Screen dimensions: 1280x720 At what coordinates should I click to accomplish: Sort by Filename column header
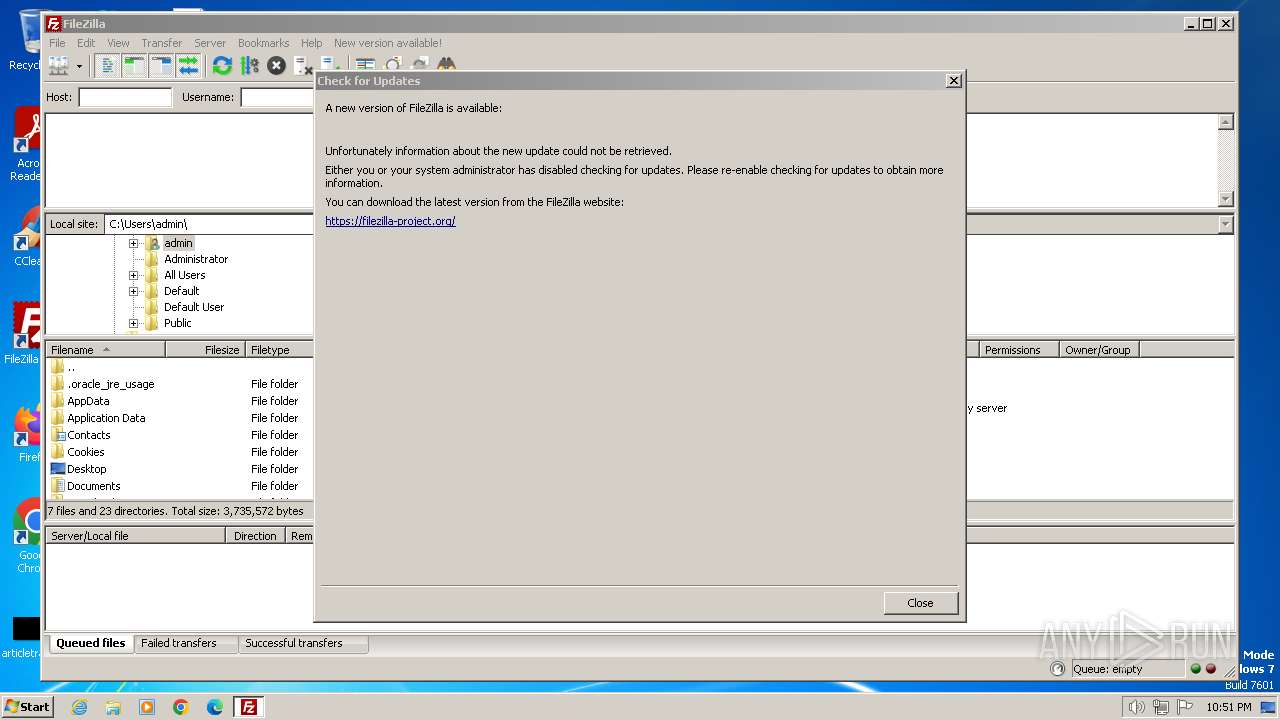pos(105,350)
